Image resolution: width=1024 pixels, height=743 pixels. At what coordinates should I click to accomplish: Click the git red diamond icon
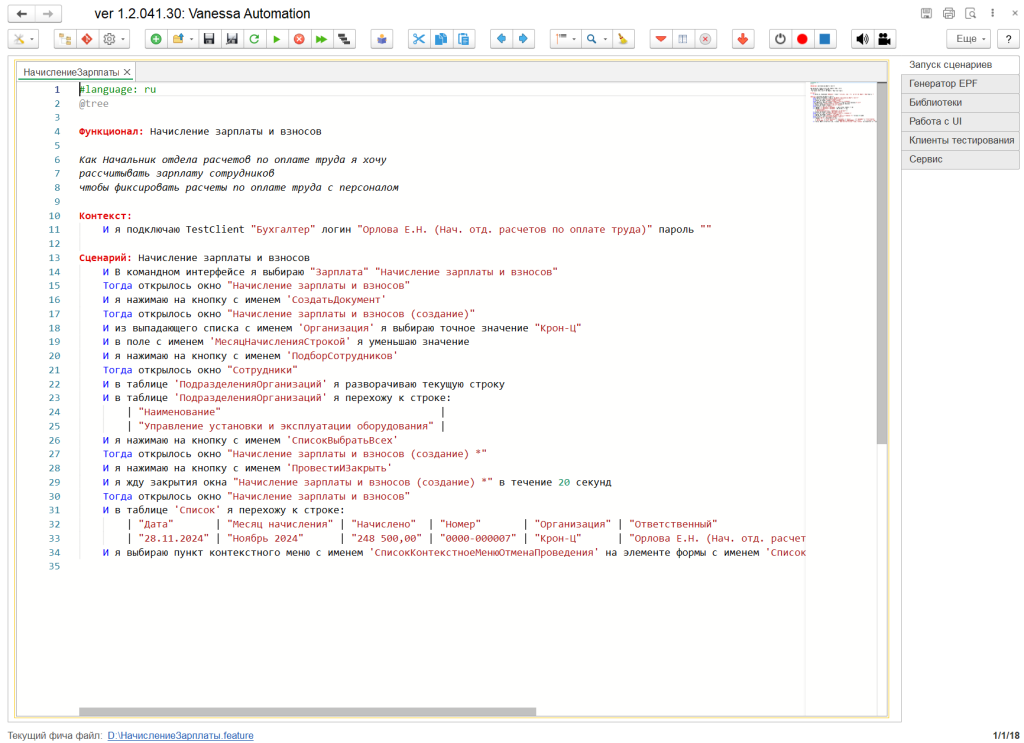pos(87,39)
